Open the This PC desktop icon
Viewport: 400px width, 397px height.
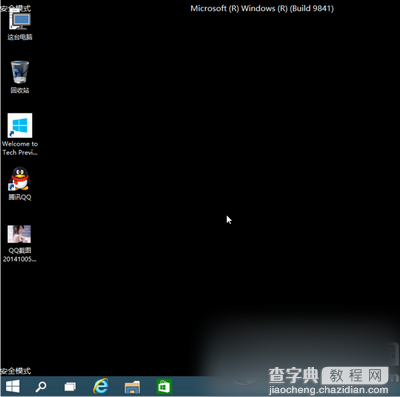[20, 21]
